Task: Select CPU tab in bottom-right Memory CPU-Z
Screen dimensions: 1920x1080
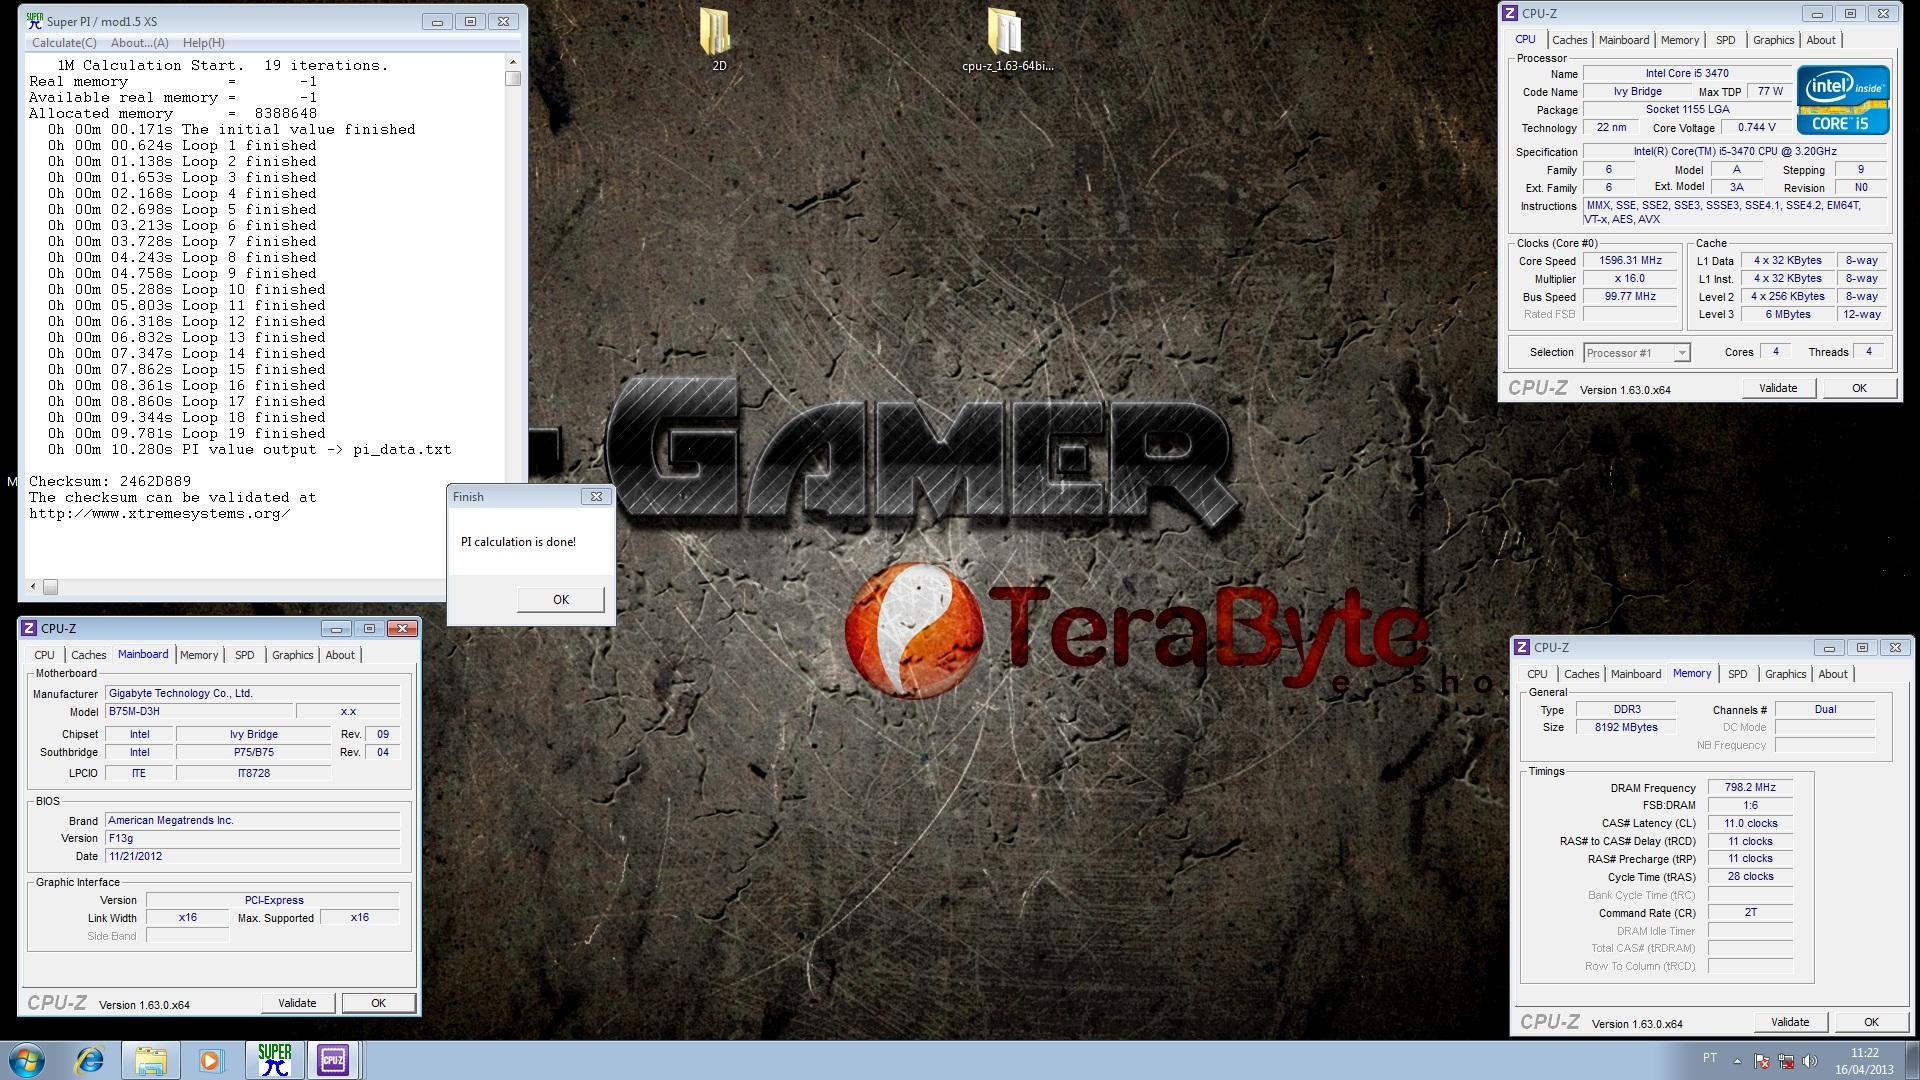Action: [1537, 674]
